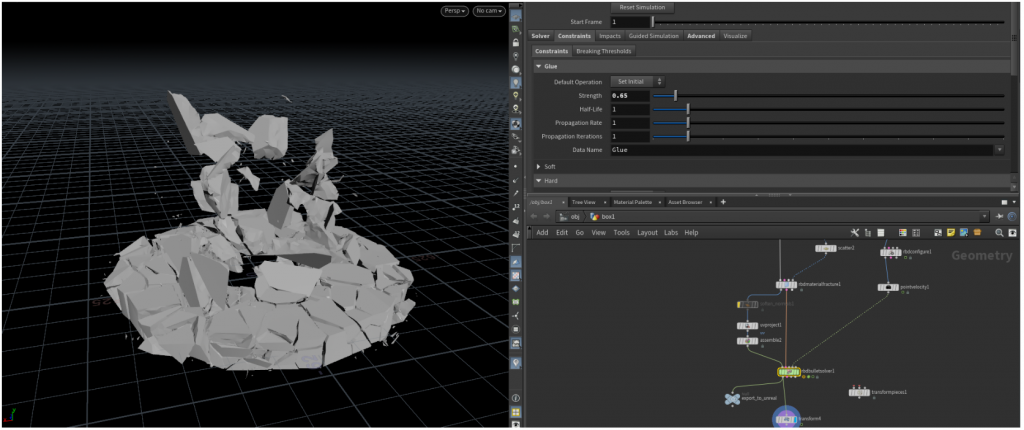
Task: Click the blue circle icon in path bar
Action: (1012, 217)
